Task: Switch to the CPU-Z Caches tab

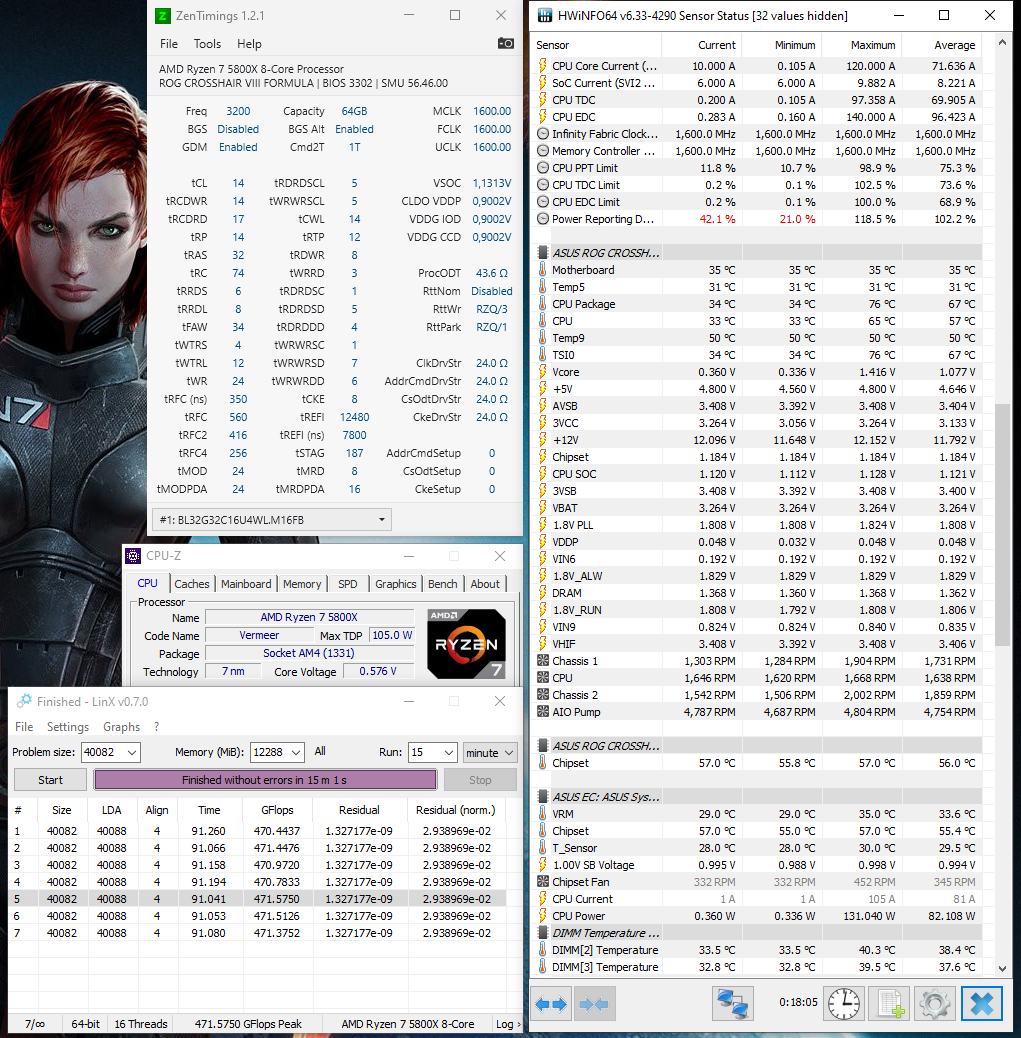Action: 192,584
